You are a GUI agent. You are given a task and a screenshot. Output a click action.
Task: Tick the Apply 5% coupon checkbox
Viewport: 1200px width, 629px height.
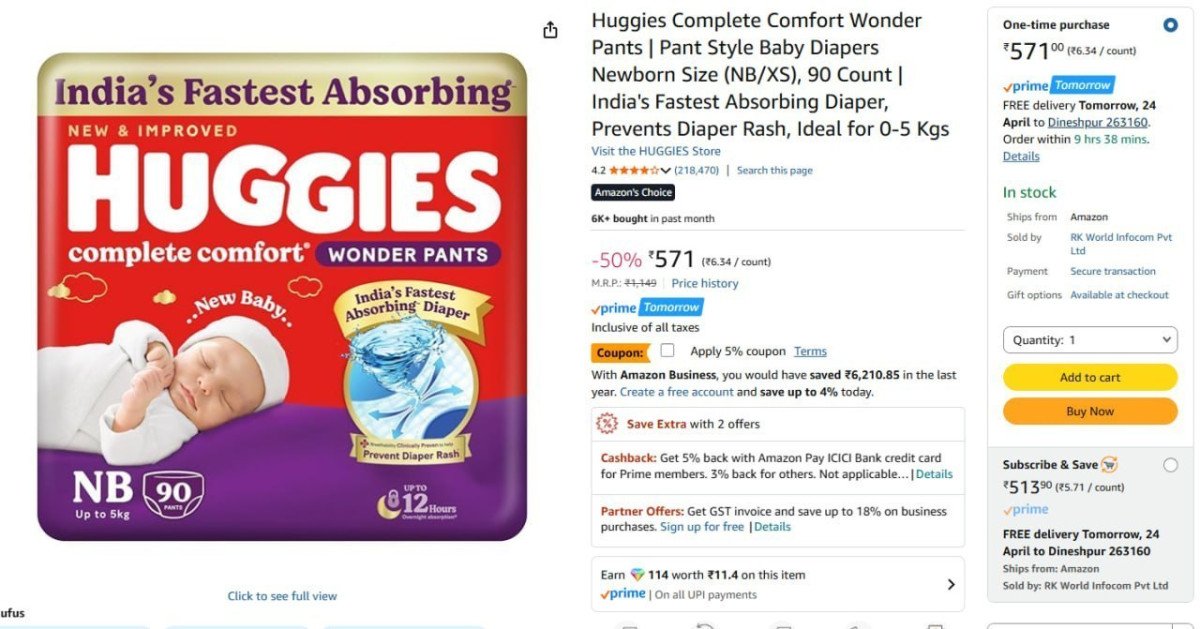[x=668, y=351]
